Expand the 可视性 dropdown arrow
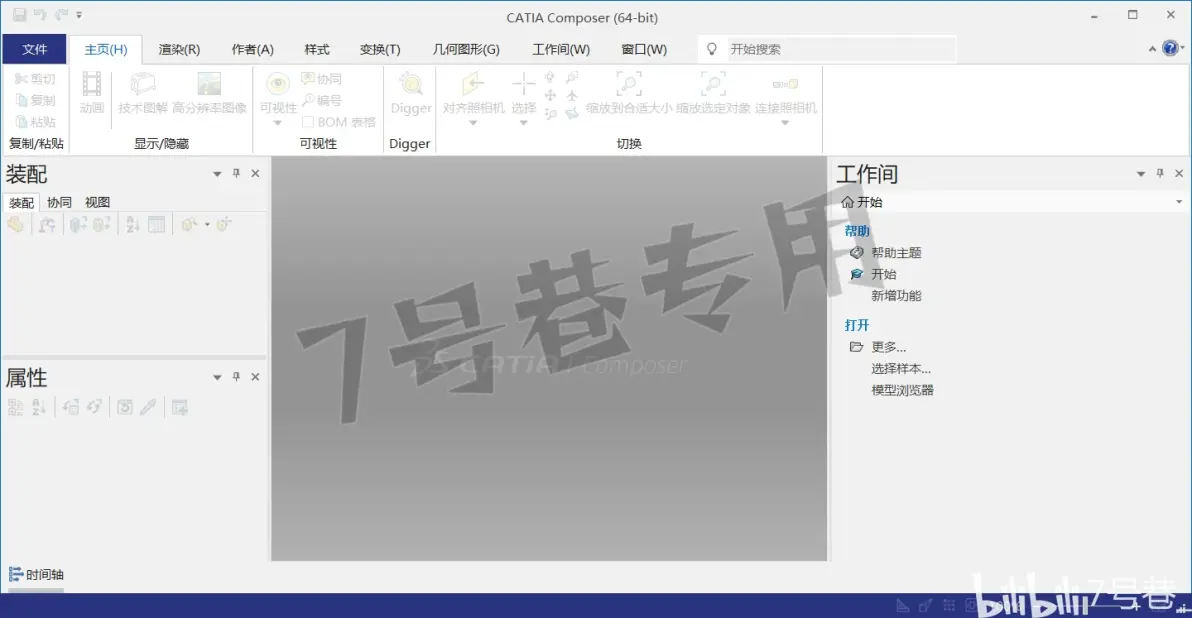This screenshot has width=1192, height=618. pos(277,122)
